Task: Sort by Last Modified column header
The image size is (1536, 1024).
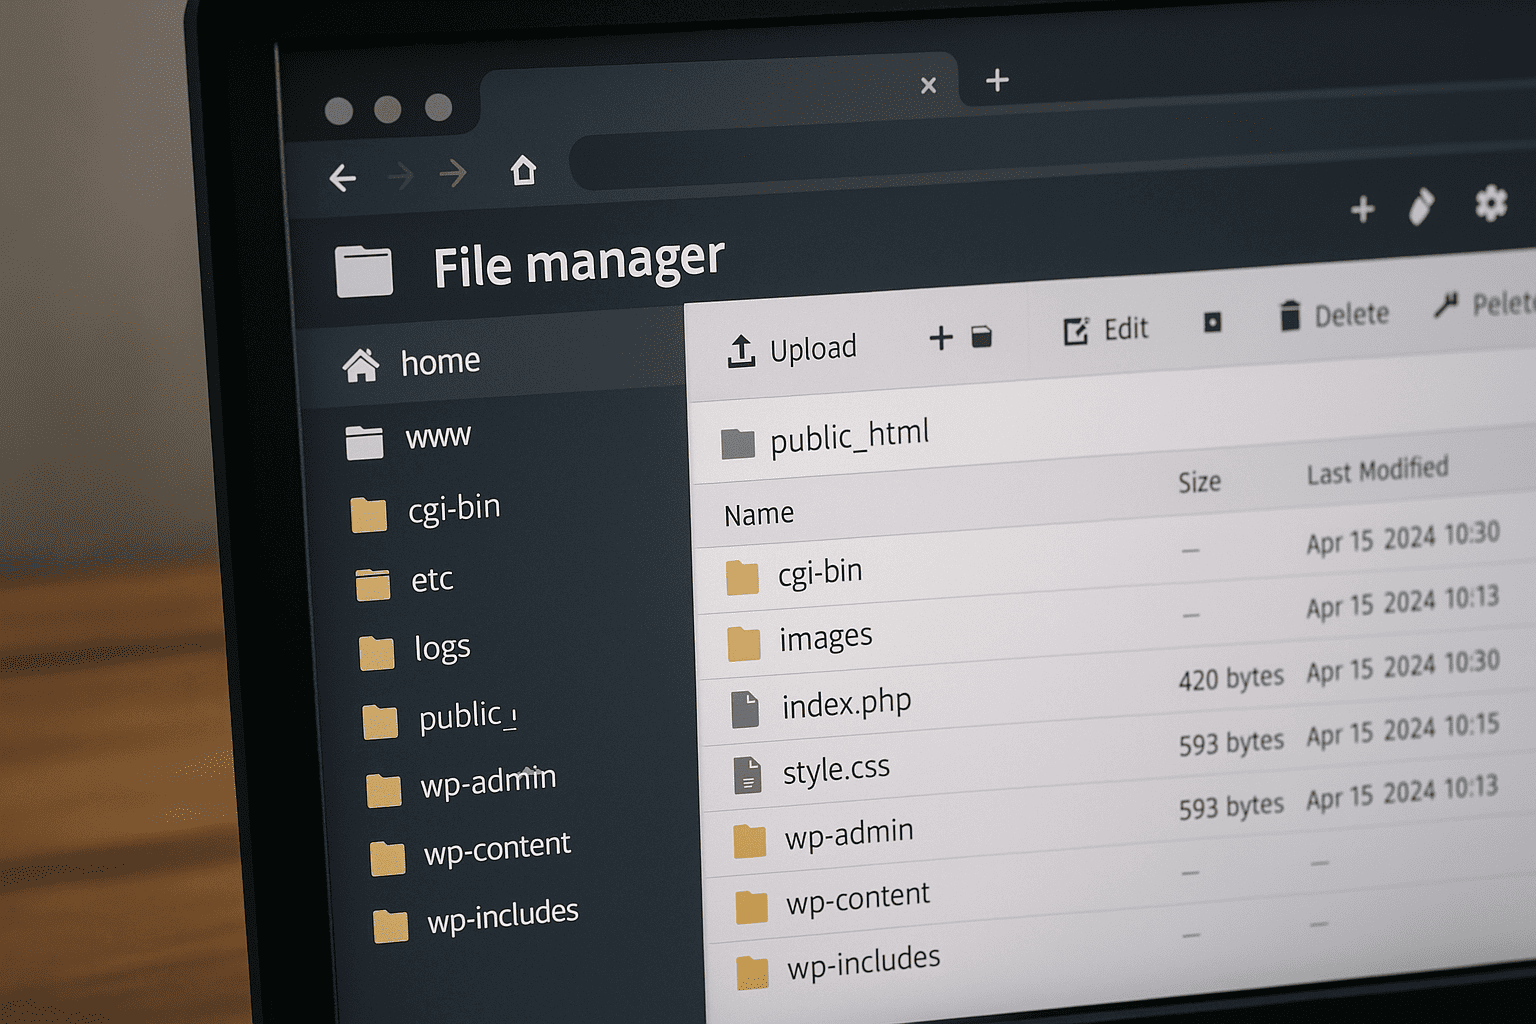Action: [x=1377, y=470]
